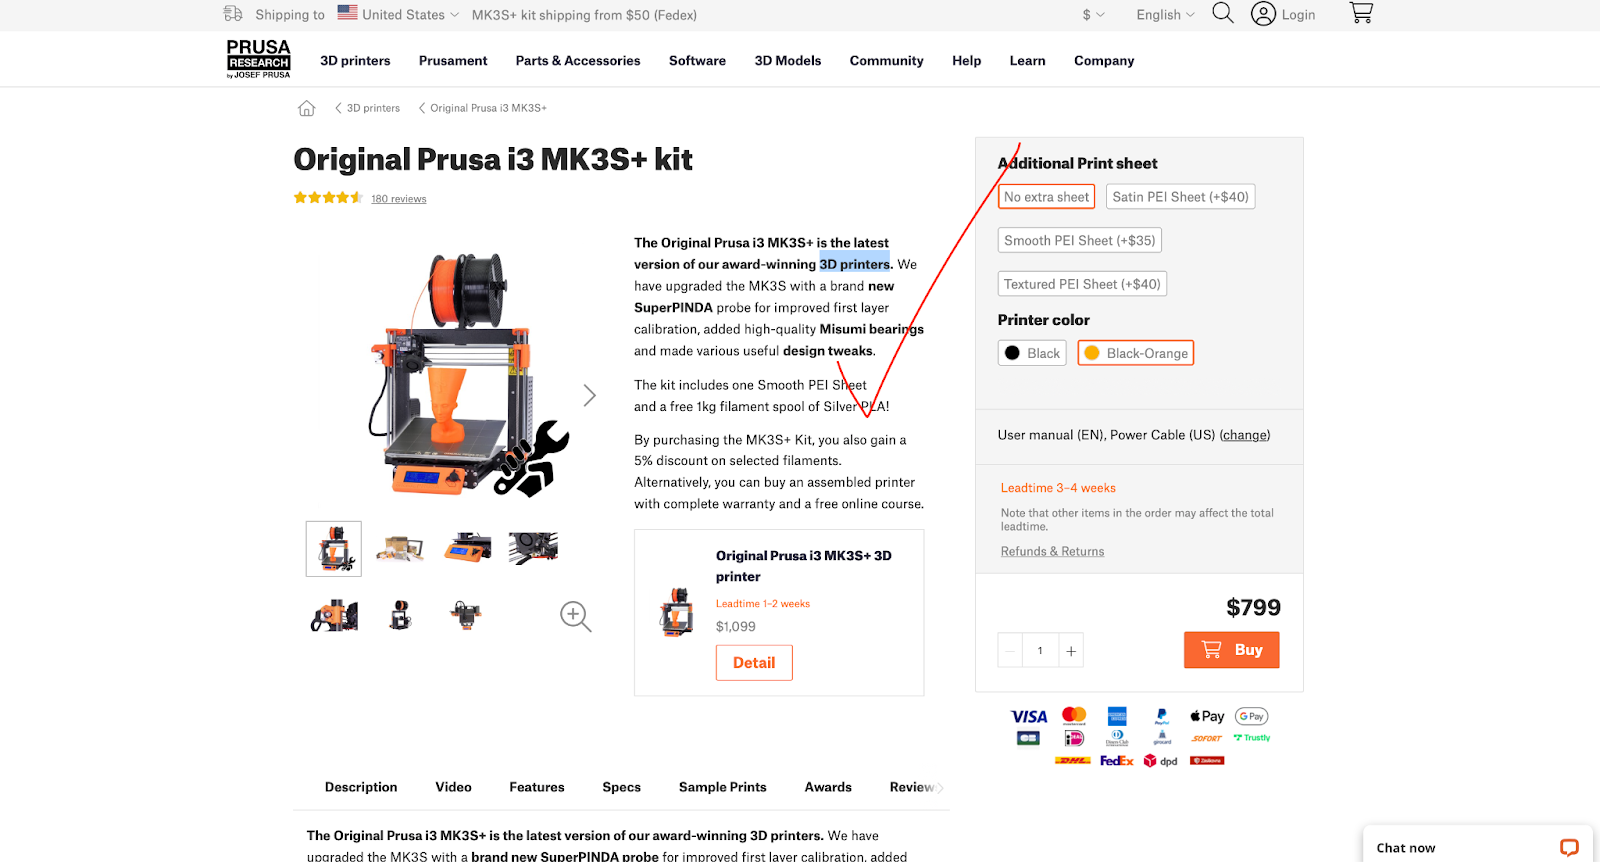
Task: Open the 180 reviews link
Action: pos(398,199)
